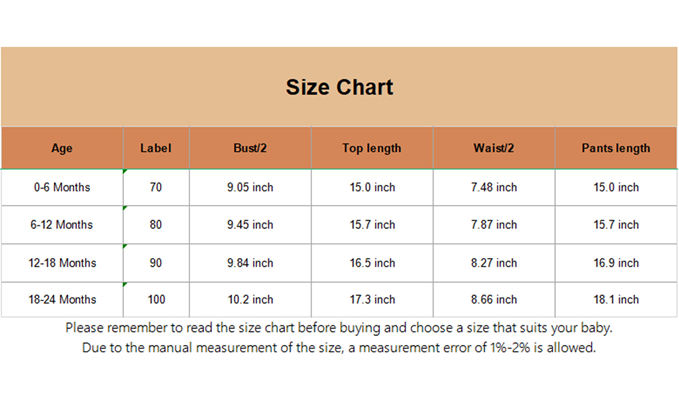
Task: Click the Size Chart title
Action: (x=339, y=87)
